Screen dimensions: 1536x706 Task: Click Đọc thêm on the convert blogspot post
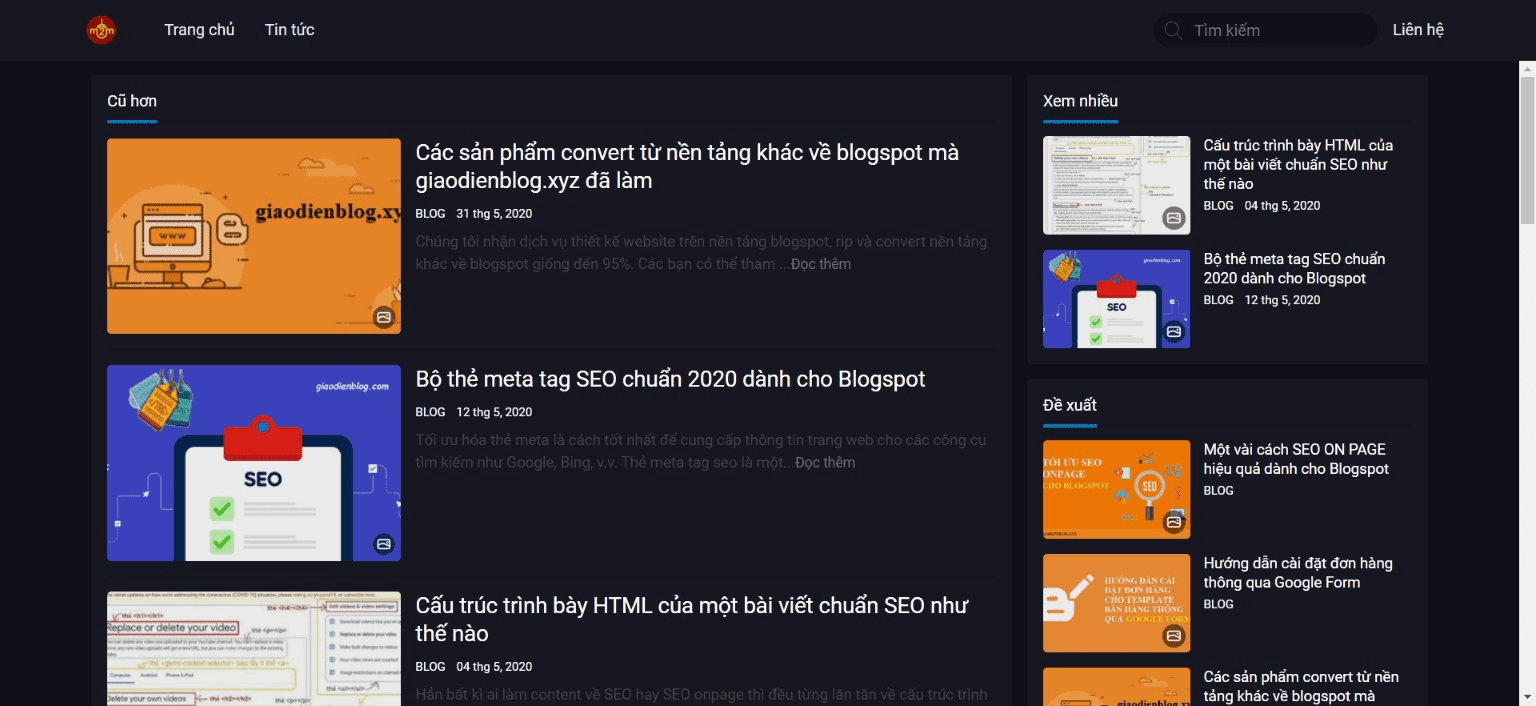coord(821,264)
